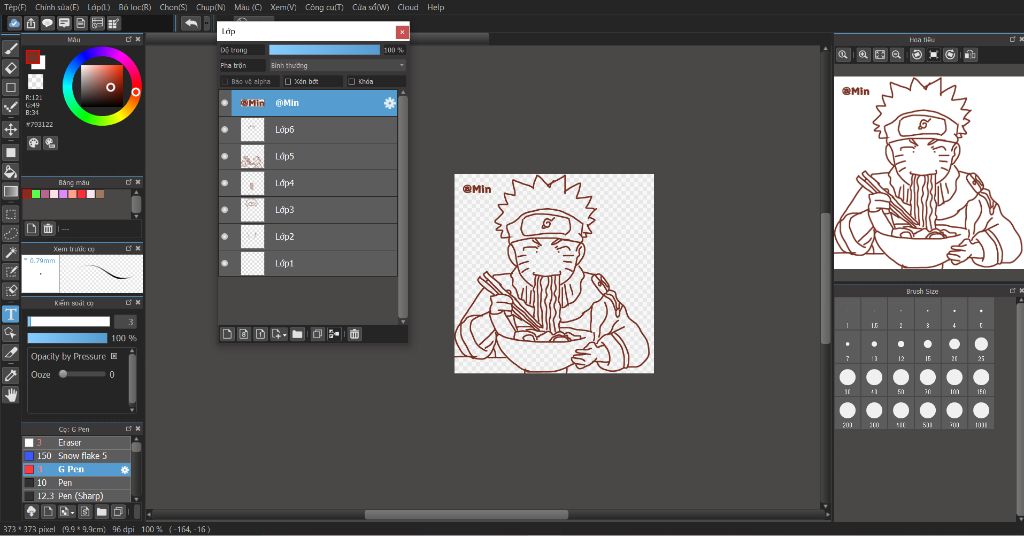Undock the Bảng màu panel
Image resolution: width=1024 pixels, height=536 pixels.
[129, 182]
